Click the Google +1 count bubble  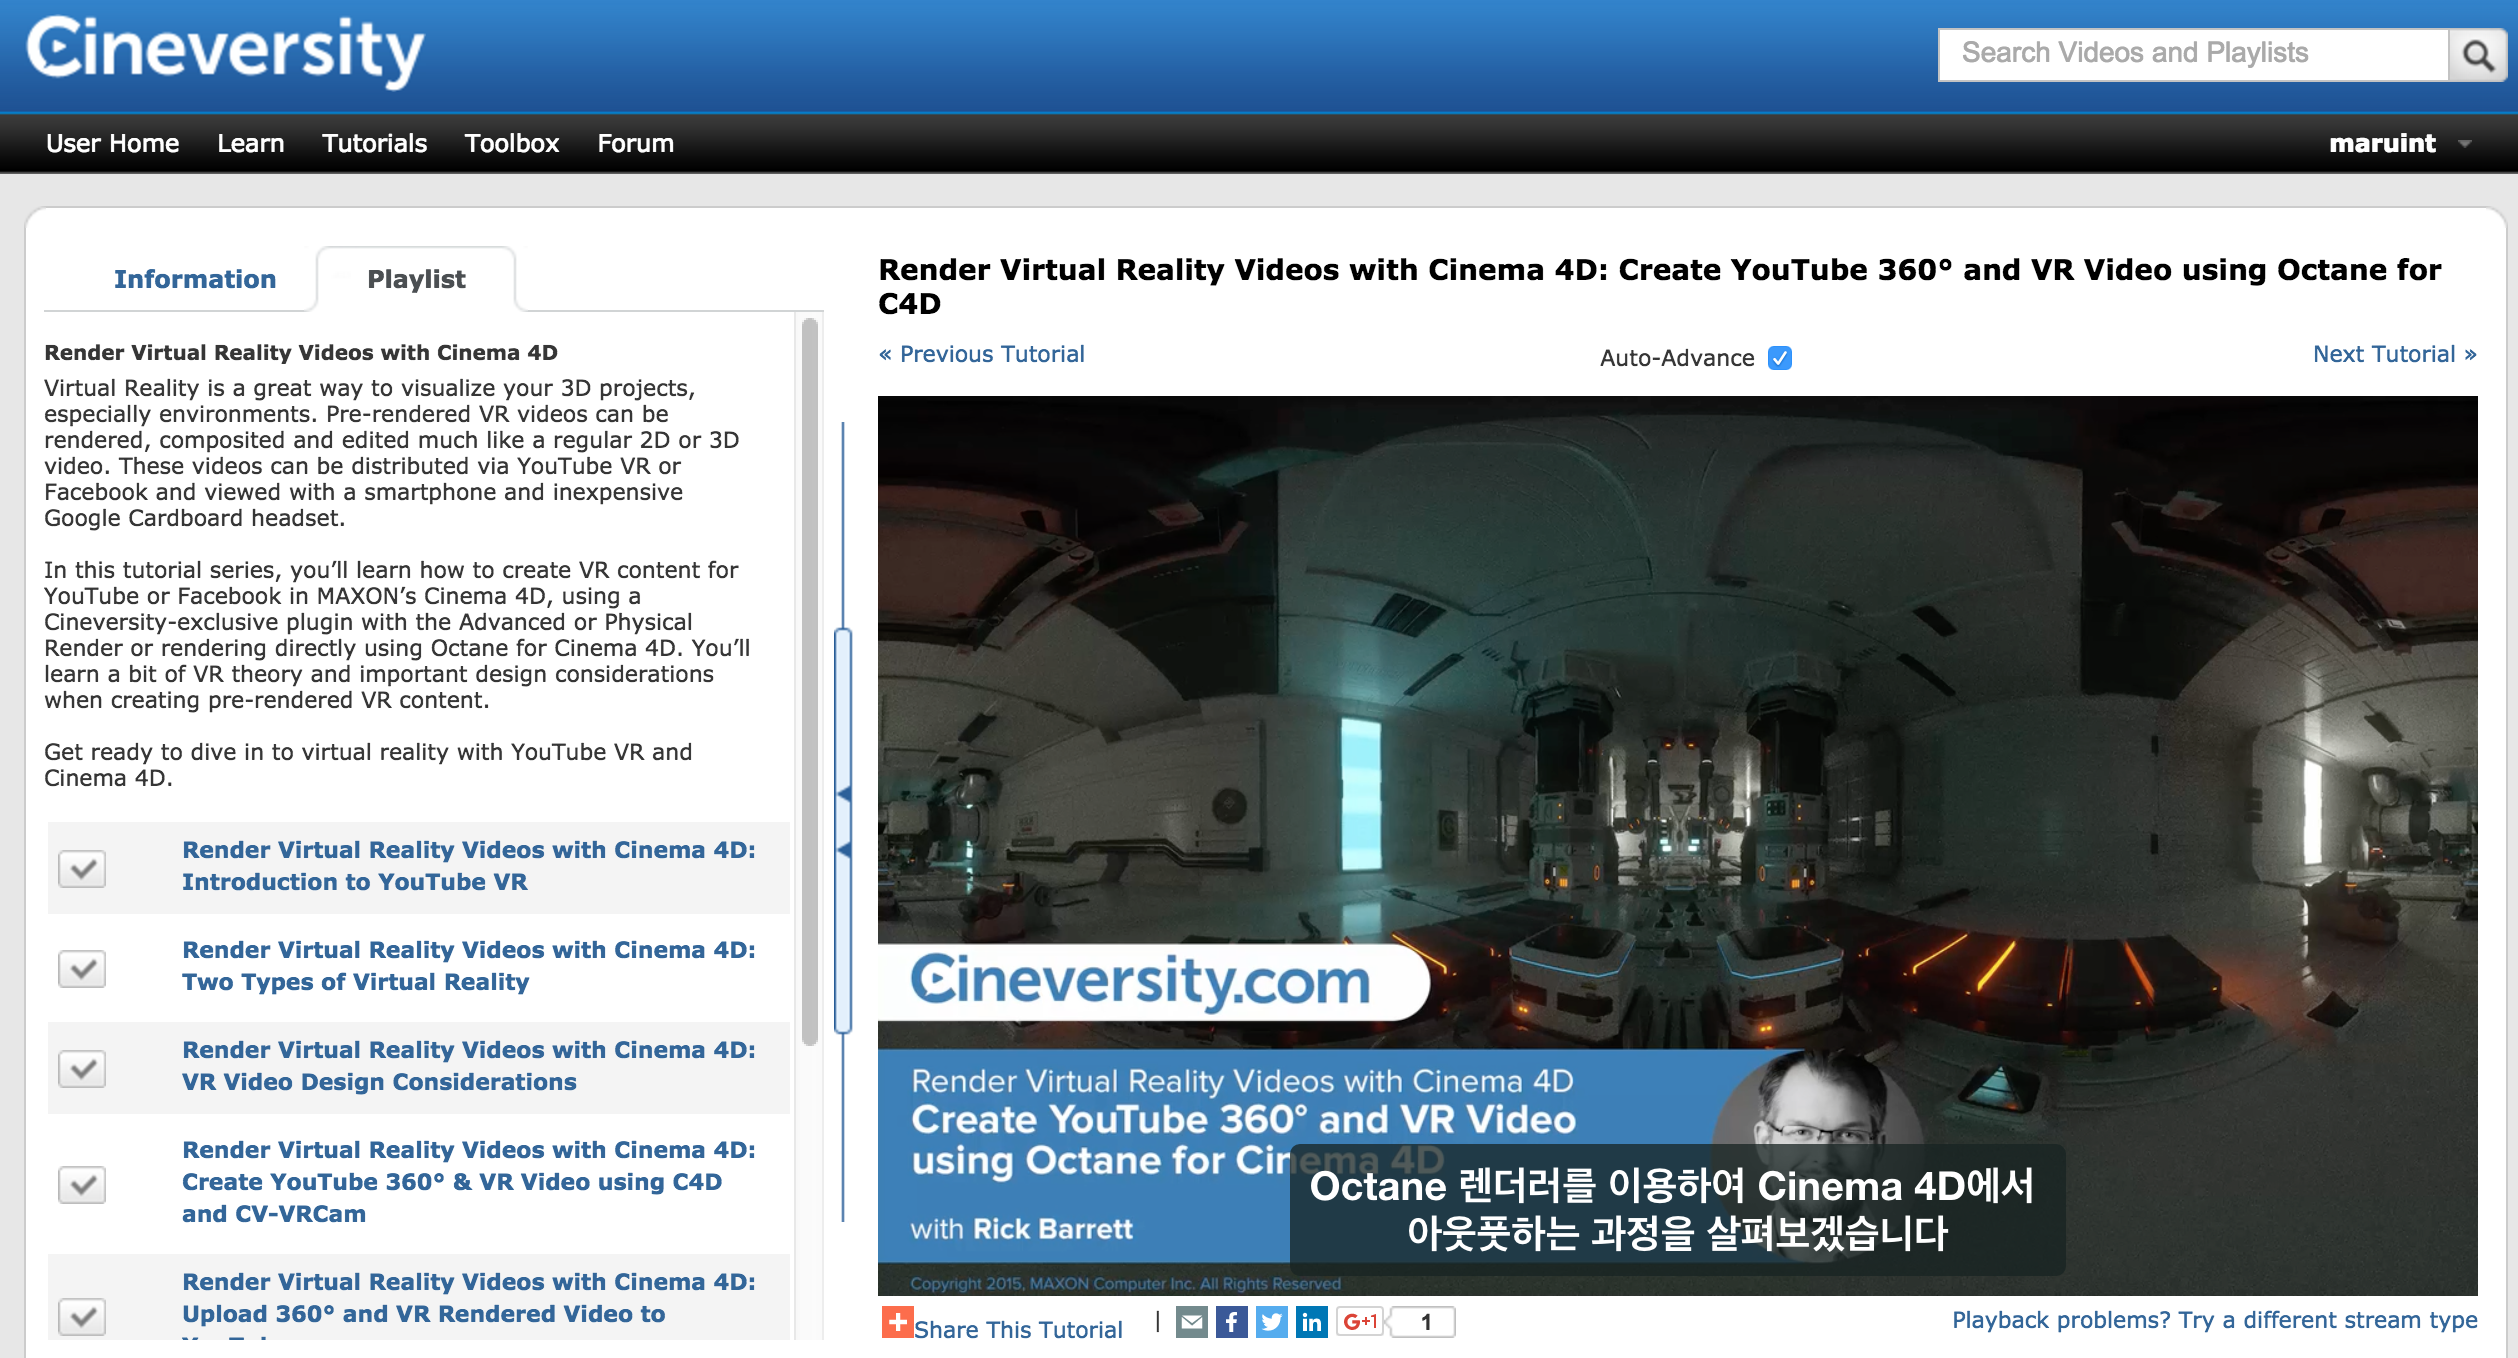point(1425,1322)
